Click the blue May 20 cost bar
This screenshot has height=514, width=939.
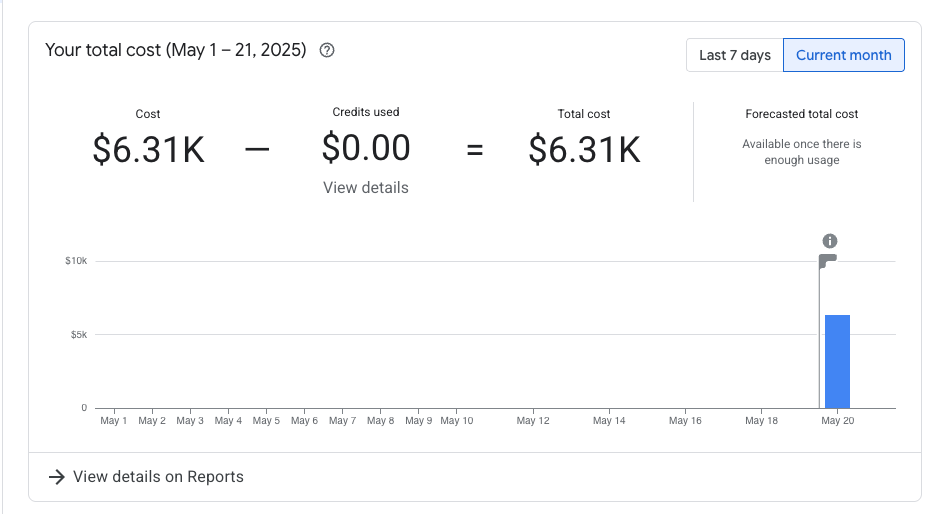(837, 361)
